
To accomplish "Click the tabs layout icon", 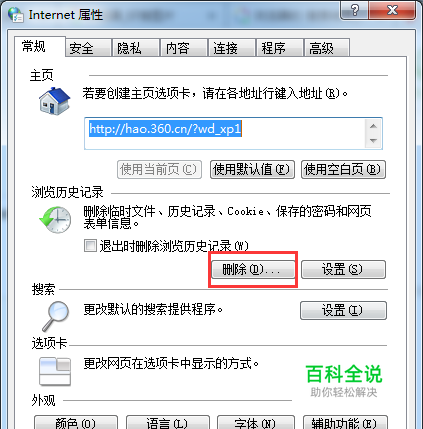I will (x=55, y=371).
